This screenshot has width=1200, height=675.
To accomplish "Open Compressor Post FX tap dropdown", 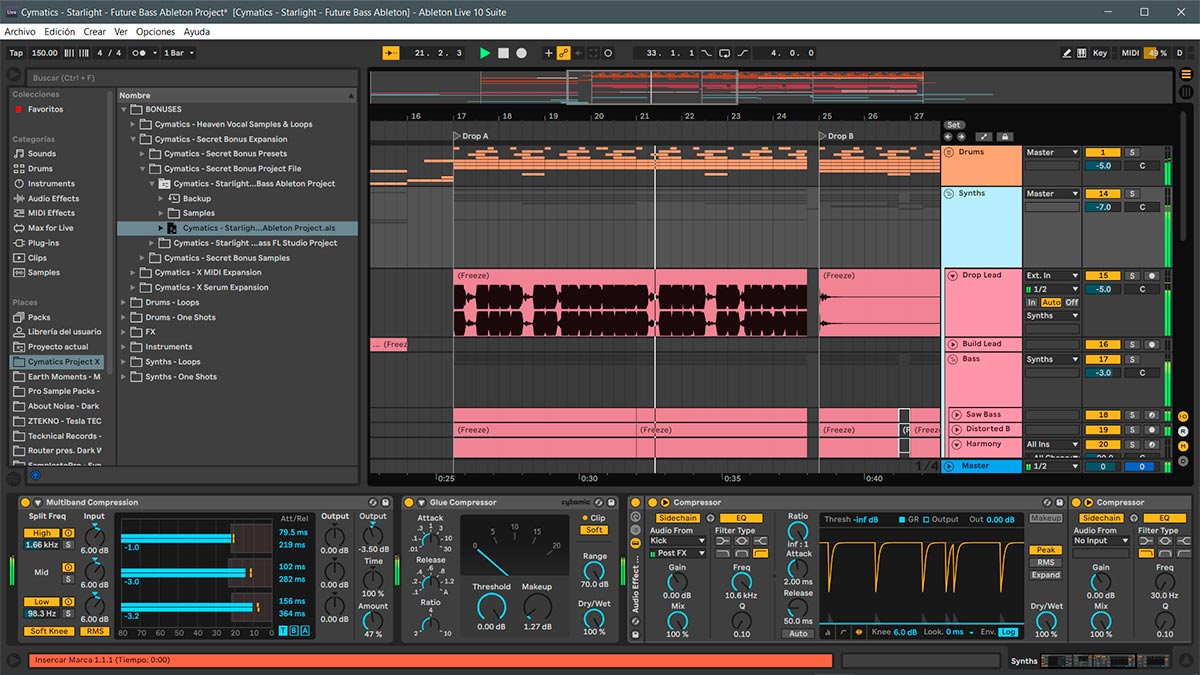I will [x=678, y=553].
